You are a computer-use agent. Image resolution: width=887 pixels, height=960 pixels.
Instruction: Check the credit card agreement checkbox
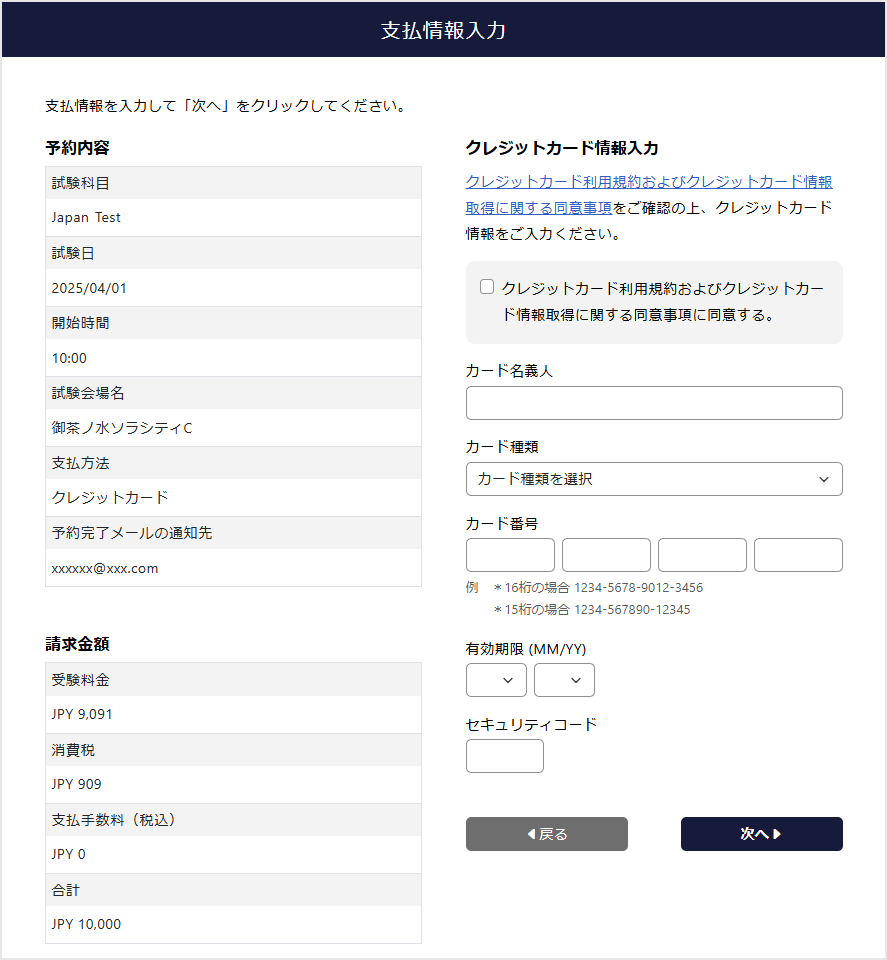[487, 286]
